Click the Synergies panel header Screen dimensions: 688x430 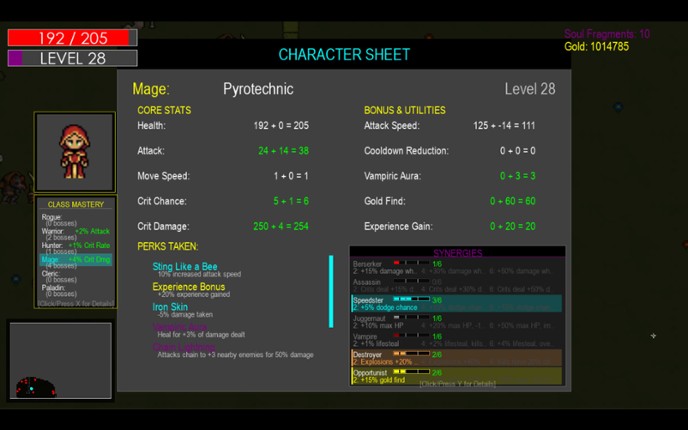(x=457, y=253)
